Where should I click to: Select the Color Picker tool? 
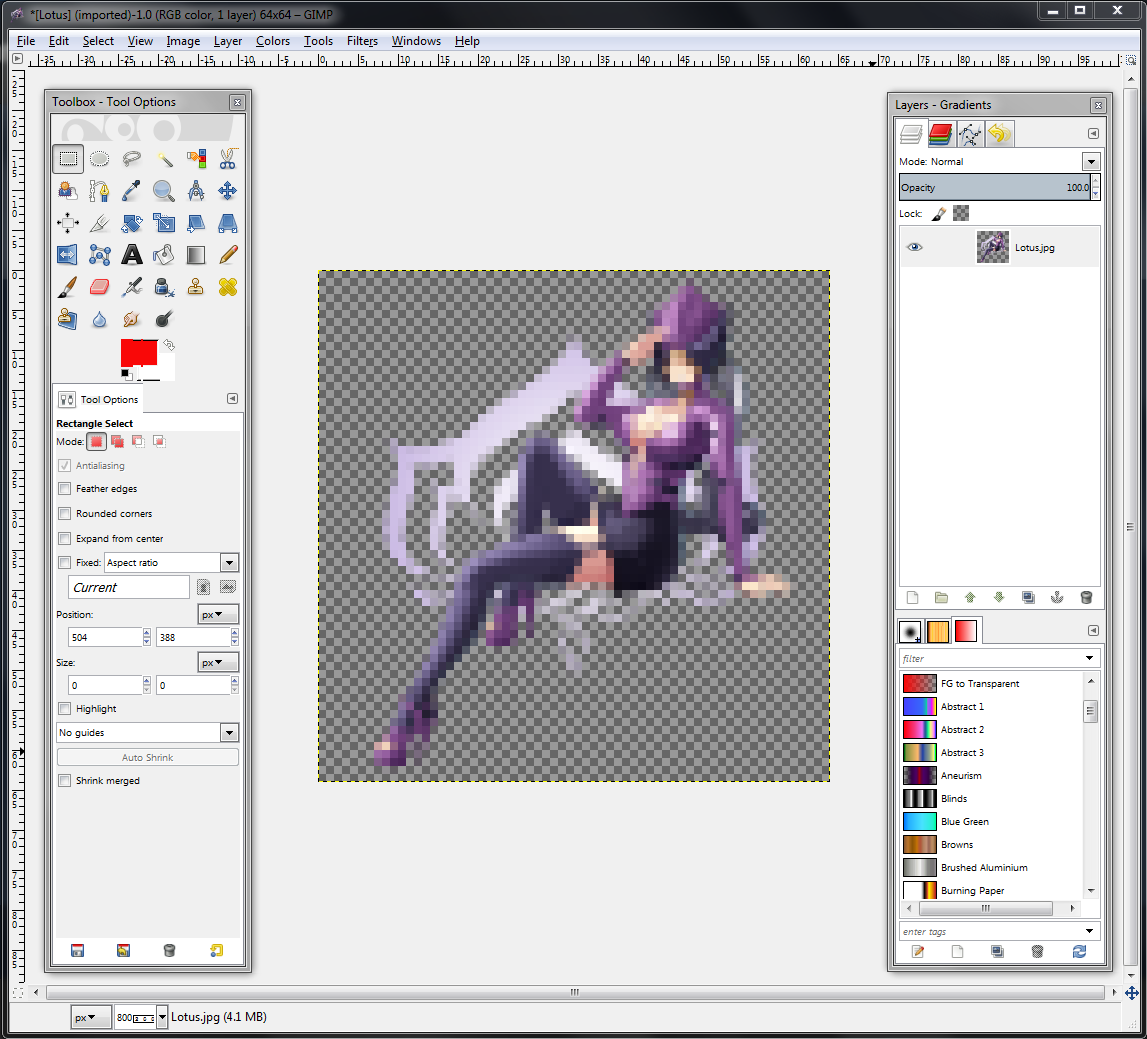tap(132, 191)
